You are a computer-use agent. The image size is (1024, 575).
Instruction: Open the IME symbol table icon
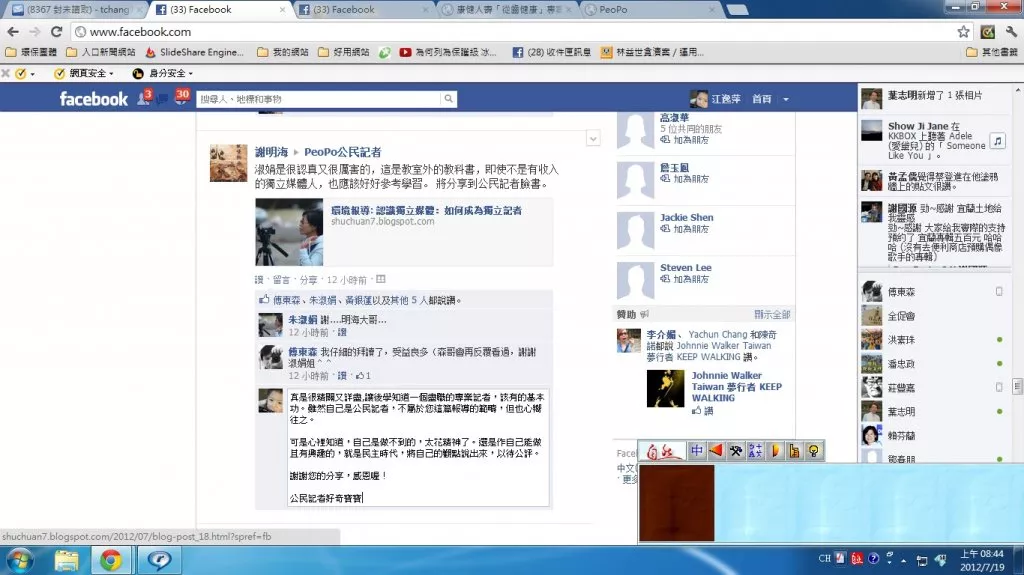[x=755, y=451]
